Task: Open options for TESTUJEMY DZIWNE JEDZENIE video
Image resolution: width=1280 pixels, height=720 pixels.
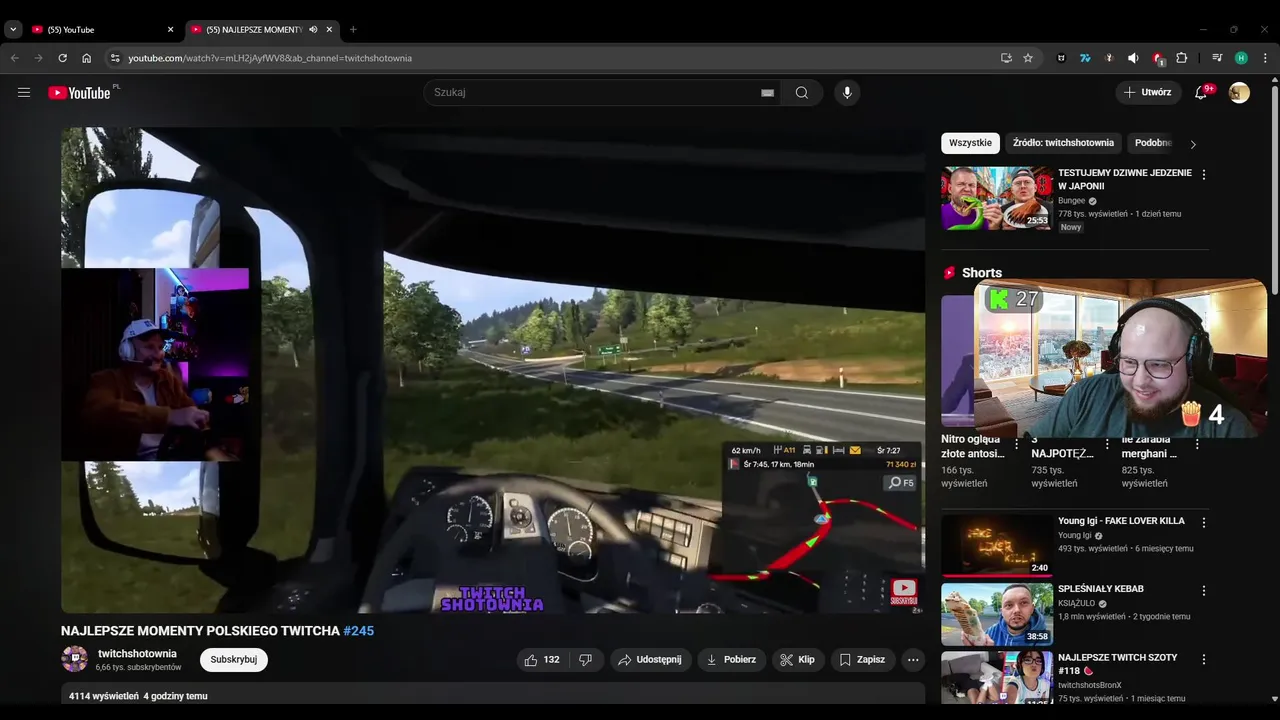Action: 1203,174
